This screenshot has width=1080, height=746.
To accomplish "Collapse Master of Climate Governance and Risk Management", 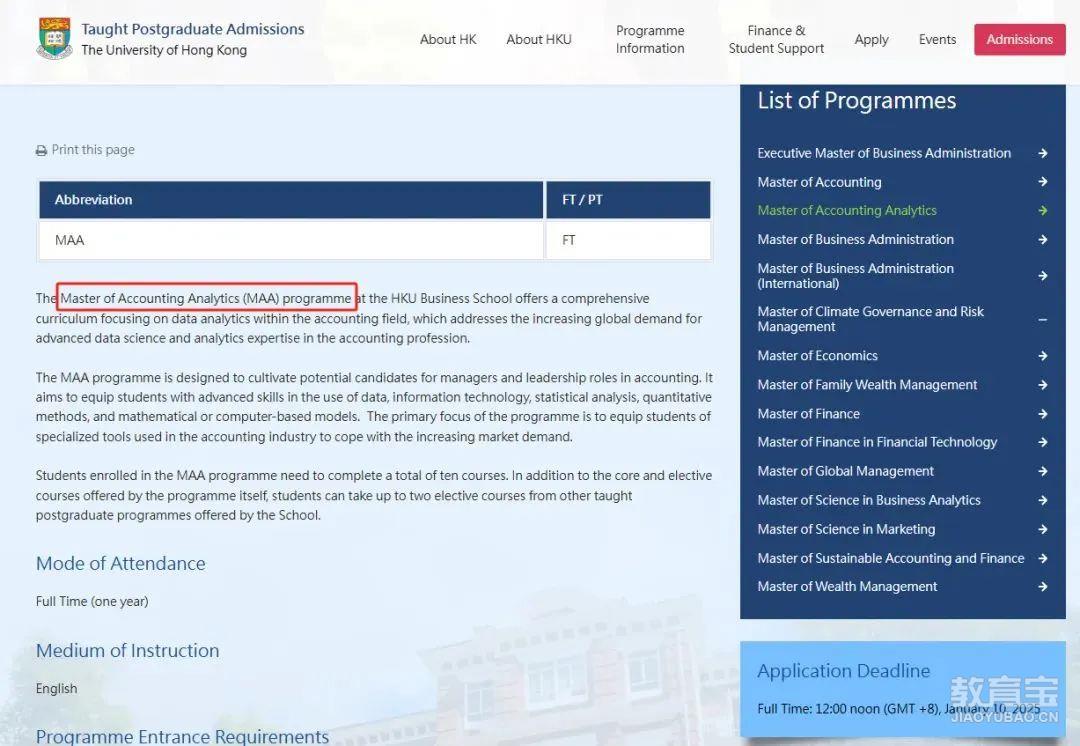I will [1043, 320].
